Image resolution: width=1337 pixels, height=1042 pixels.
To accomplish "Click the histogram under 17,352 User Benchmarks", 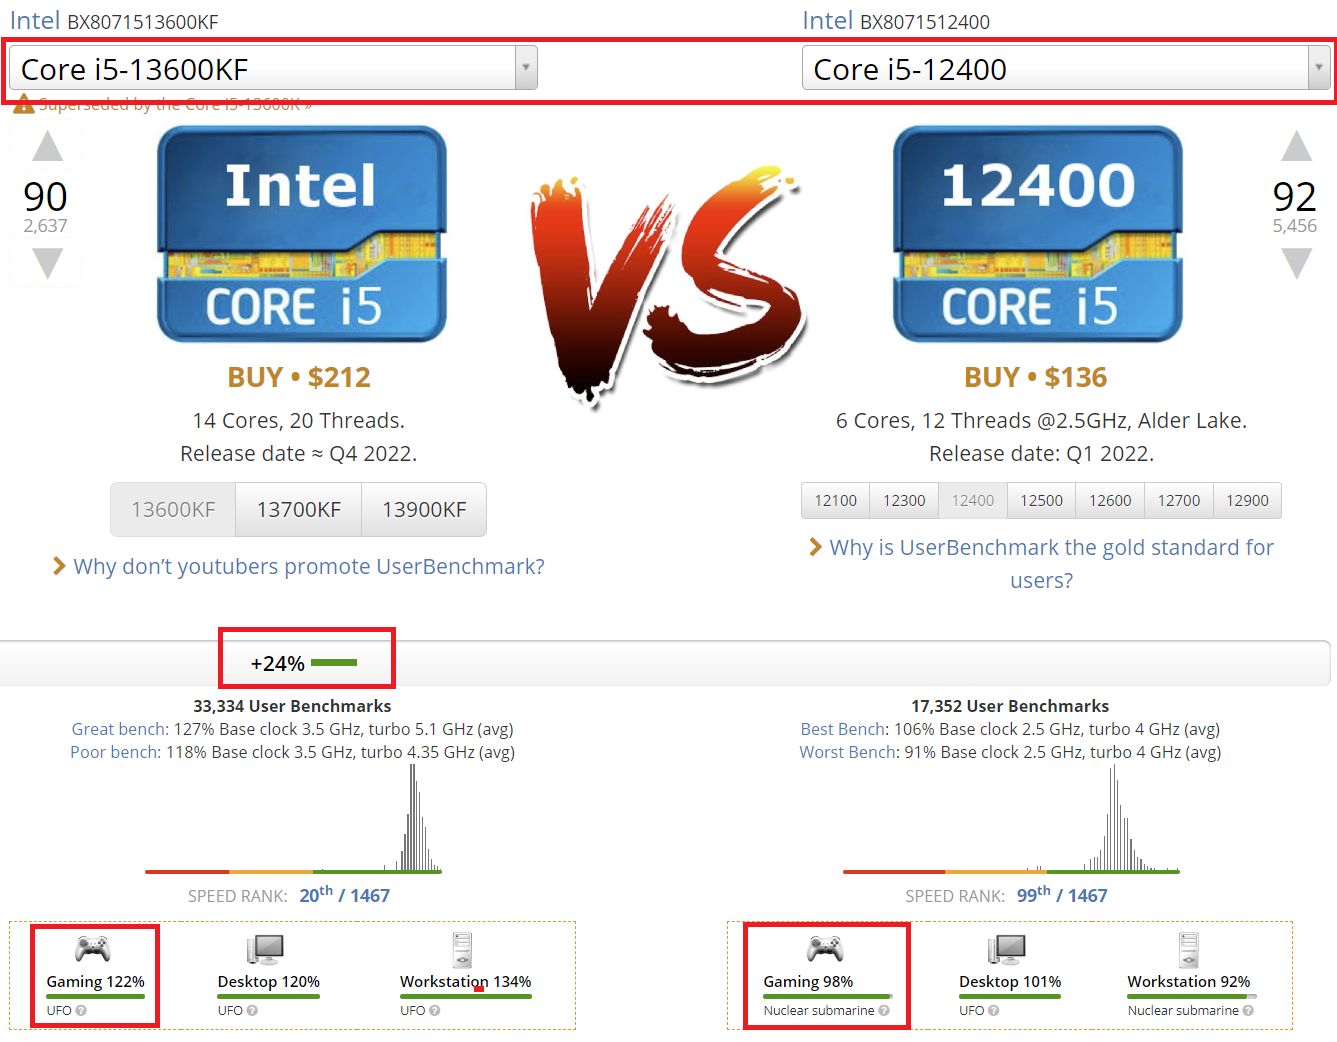I will [1011, 820].
